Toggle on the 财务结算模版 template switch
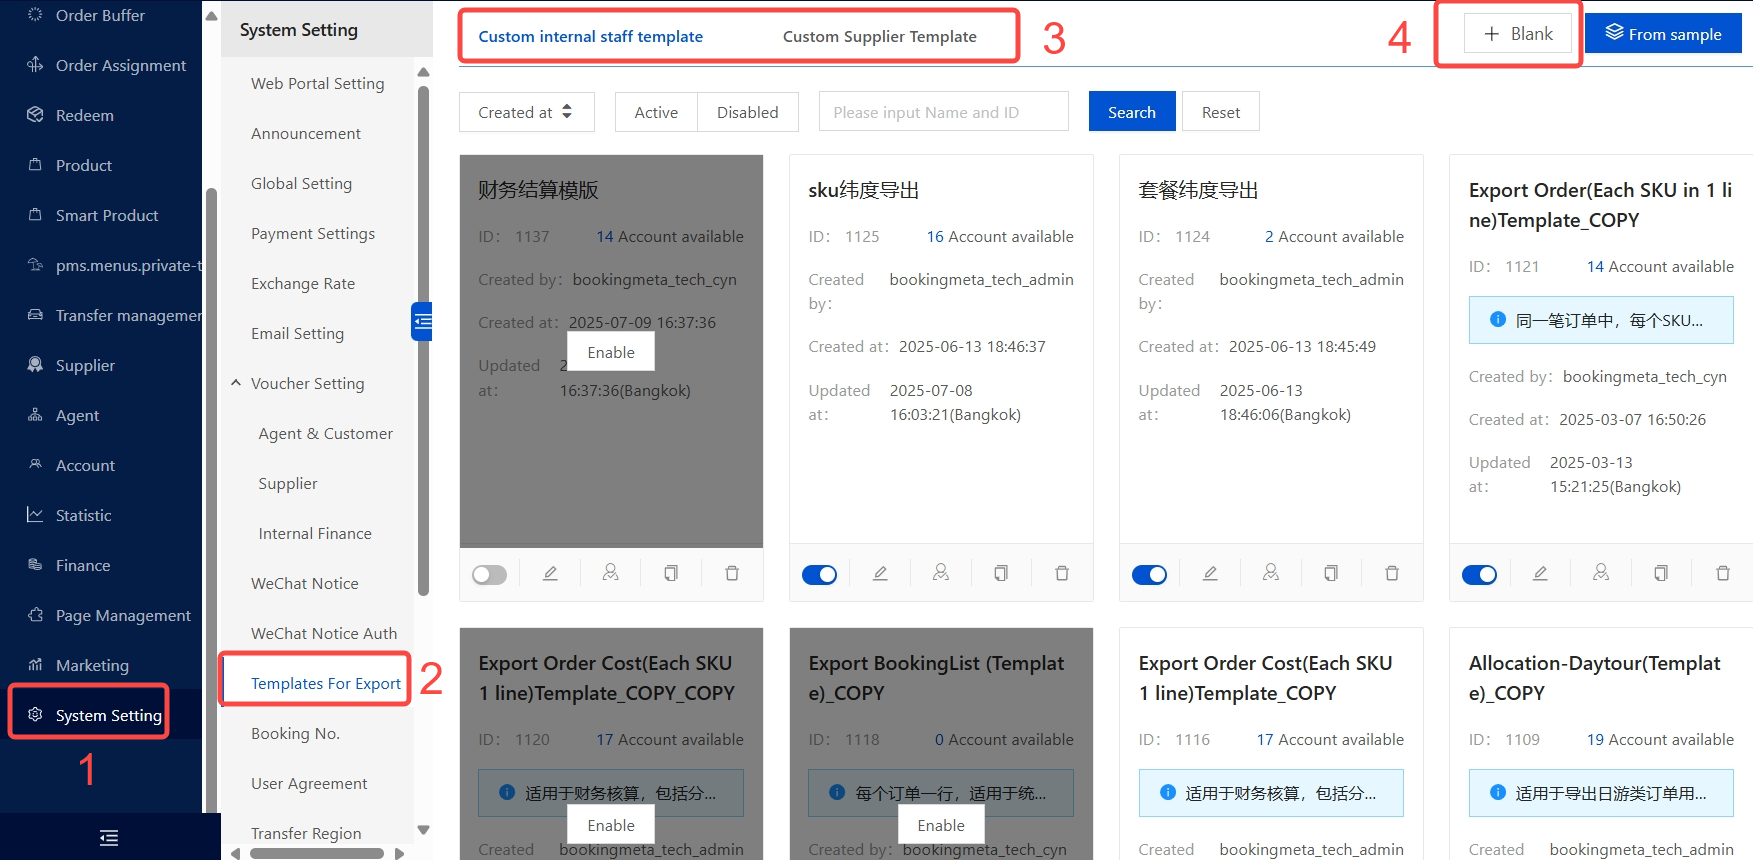 pyautogui.click(x=489, y=574)
